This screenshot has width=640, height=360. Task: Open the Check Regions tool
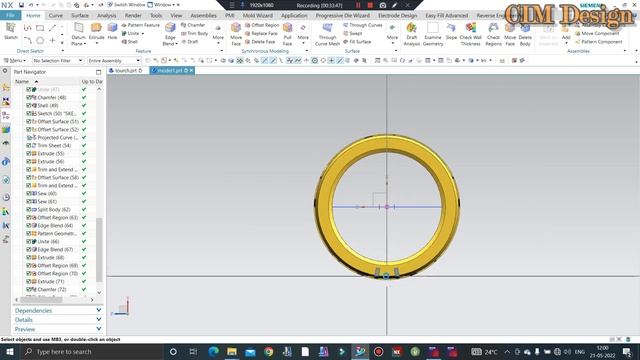(x=493, y=34)
